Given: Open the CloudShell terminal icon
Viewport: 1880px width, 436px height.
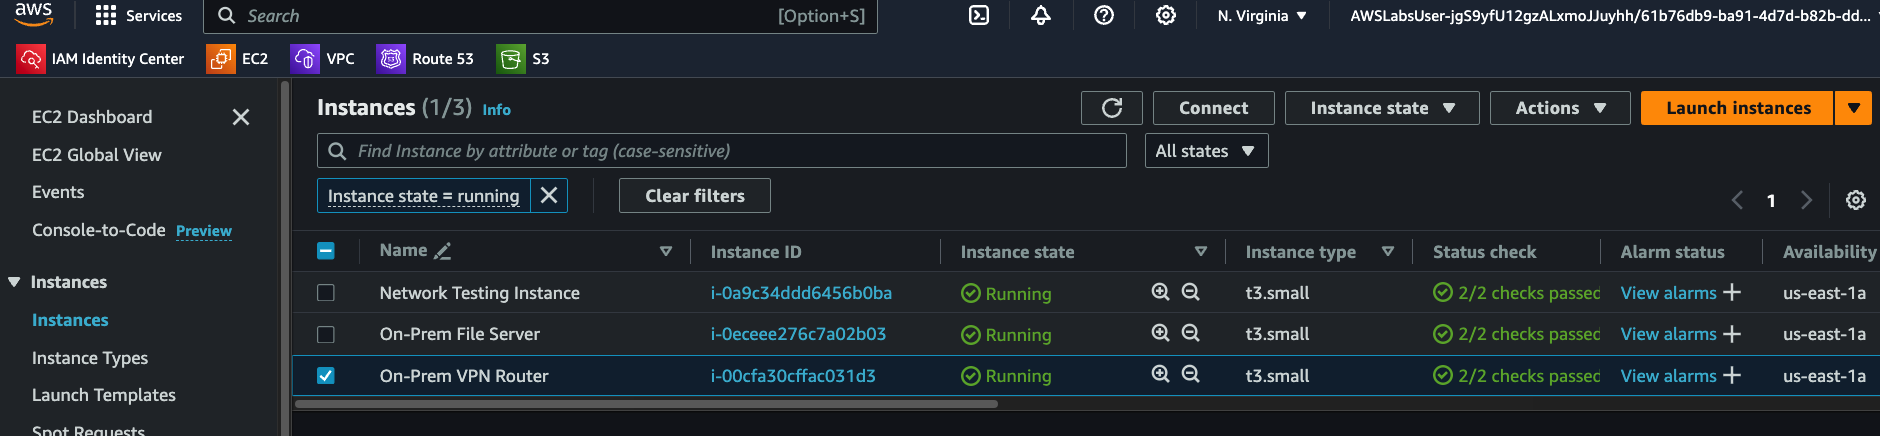Looking at the screenshot, I should pos(979,16).
